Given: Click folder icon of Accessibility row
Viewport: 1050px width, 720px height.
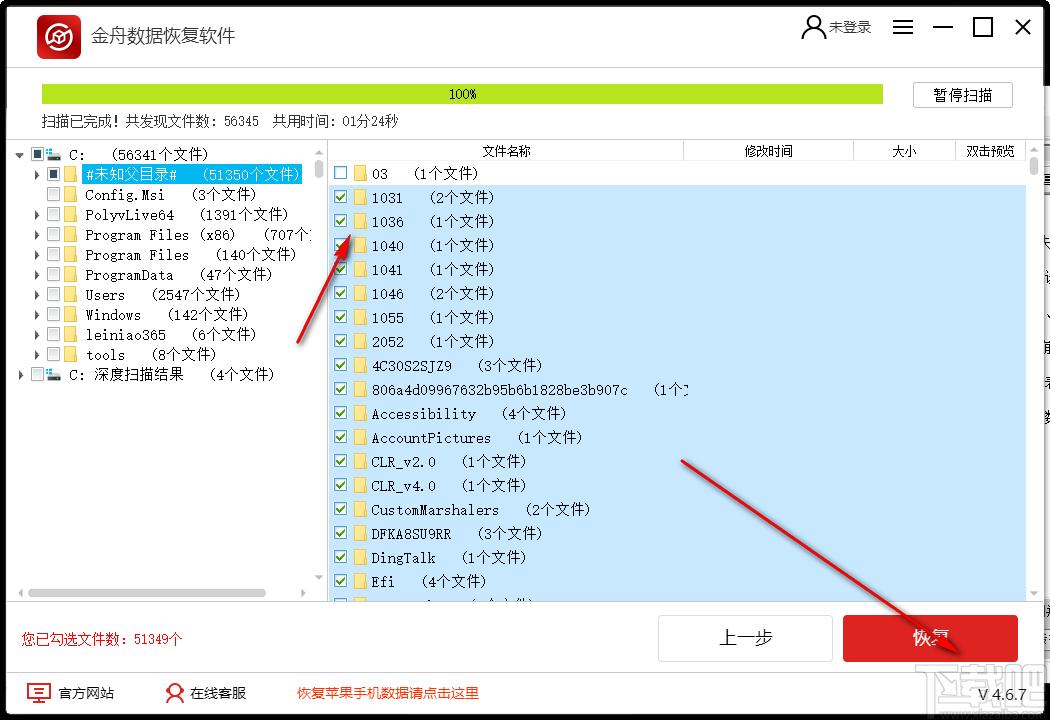Looking at the screenshot, I should pyautogui.click(x=360, y=413).
